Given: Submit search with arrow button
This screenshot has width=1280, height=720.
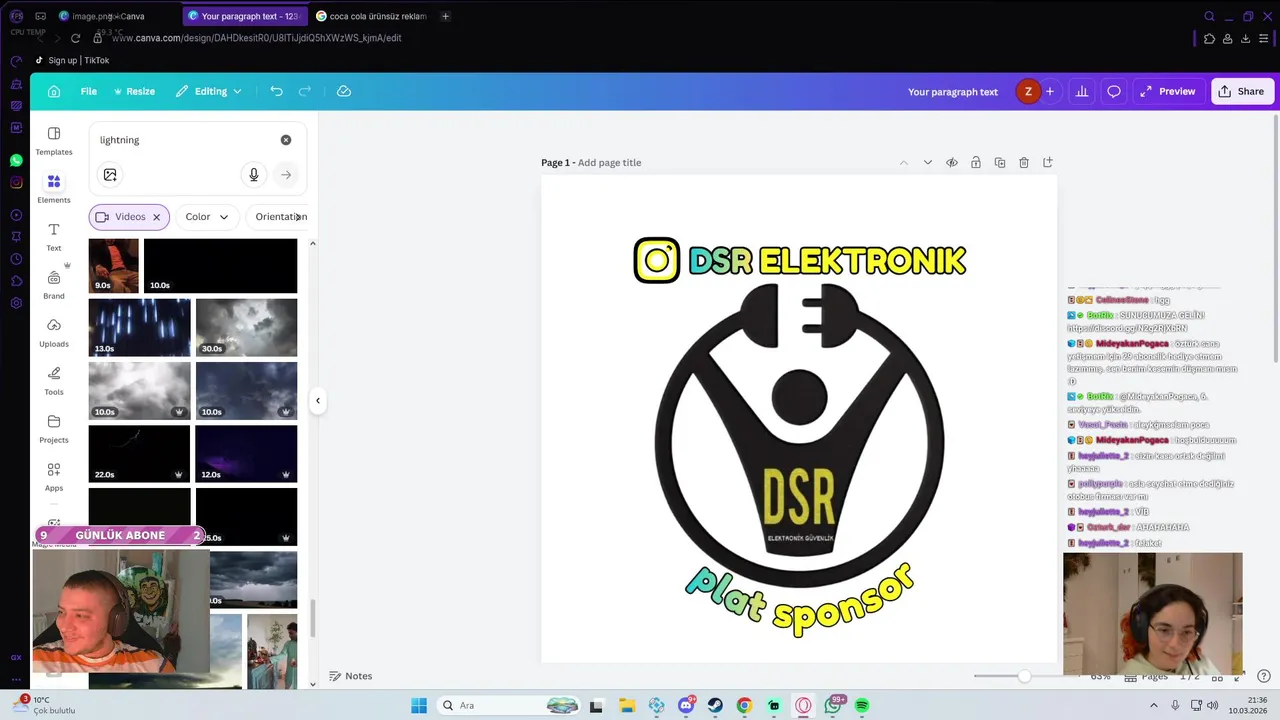Looking at the screenshot, I should (x=286, y=175).
